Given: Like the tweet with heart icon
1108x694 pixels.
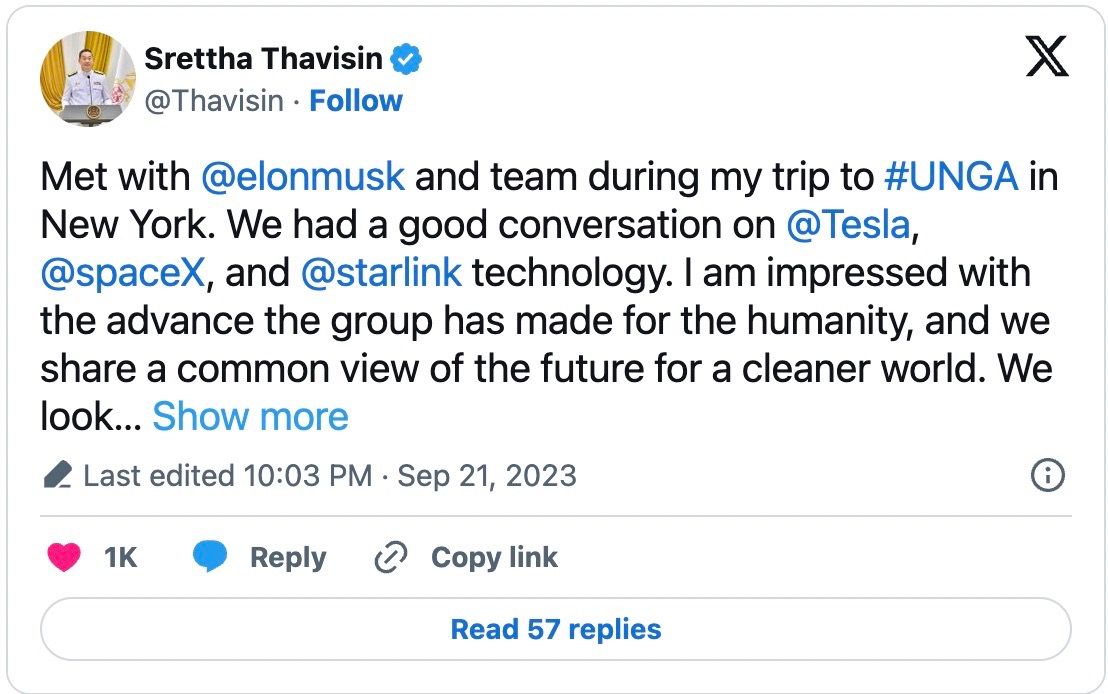Looking at the screenshot, I should [x=64, y=558].
